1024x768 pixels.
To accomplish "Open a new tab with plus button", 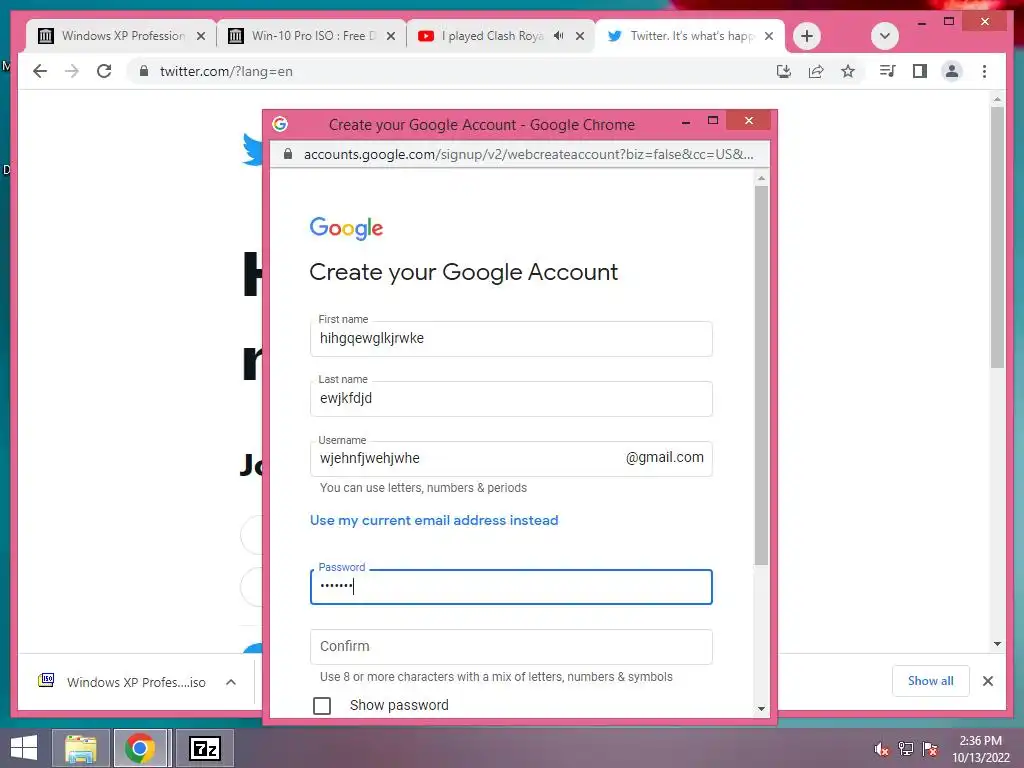I will 807,36.
